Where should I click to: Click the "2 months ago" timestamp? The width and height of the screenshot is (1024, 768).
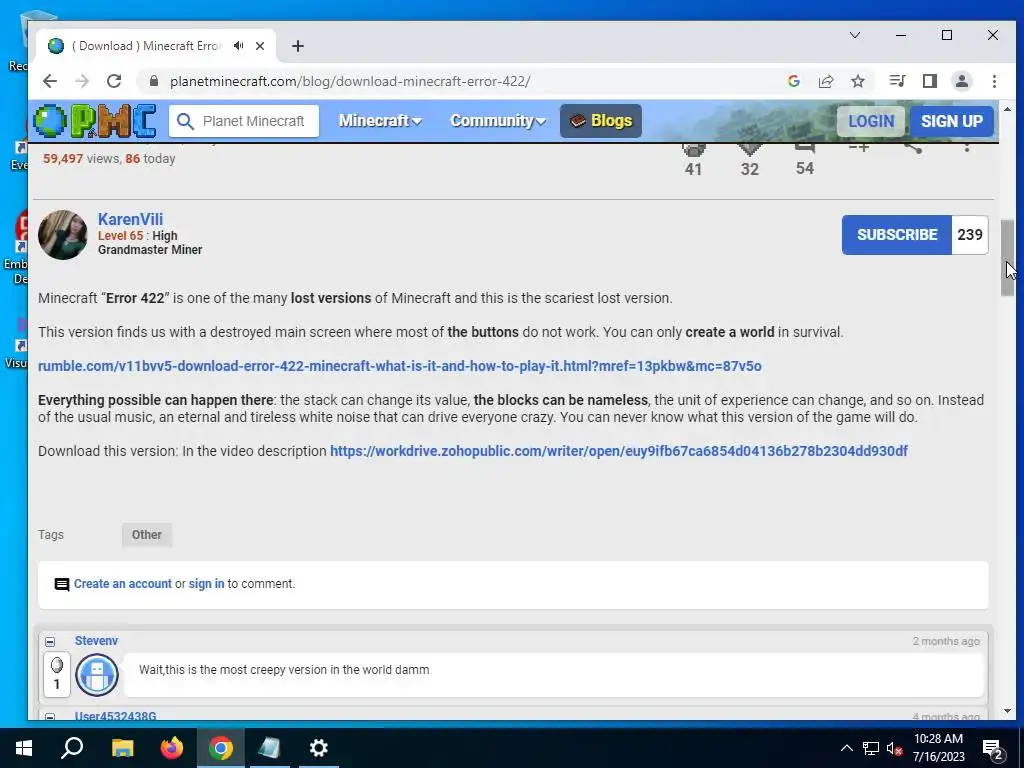click(x=946, y=641)
